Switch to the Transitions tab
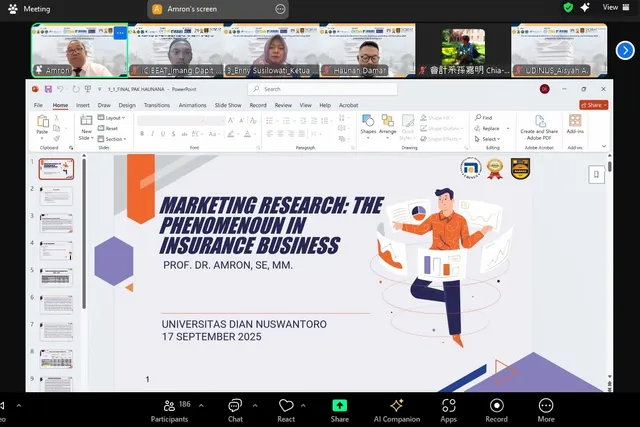The height and width of the screenshot is (427, 640). pos(157,105)
